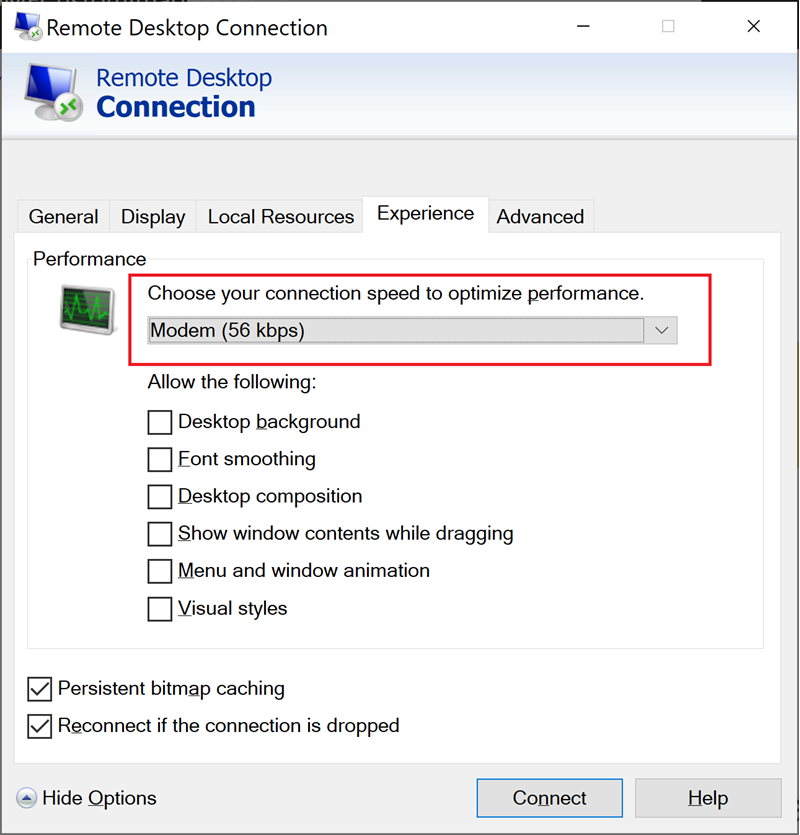Open the Advanced tab
Image resolution: width=800 pixels, height=835 pixels.
(x=540, y=216)
